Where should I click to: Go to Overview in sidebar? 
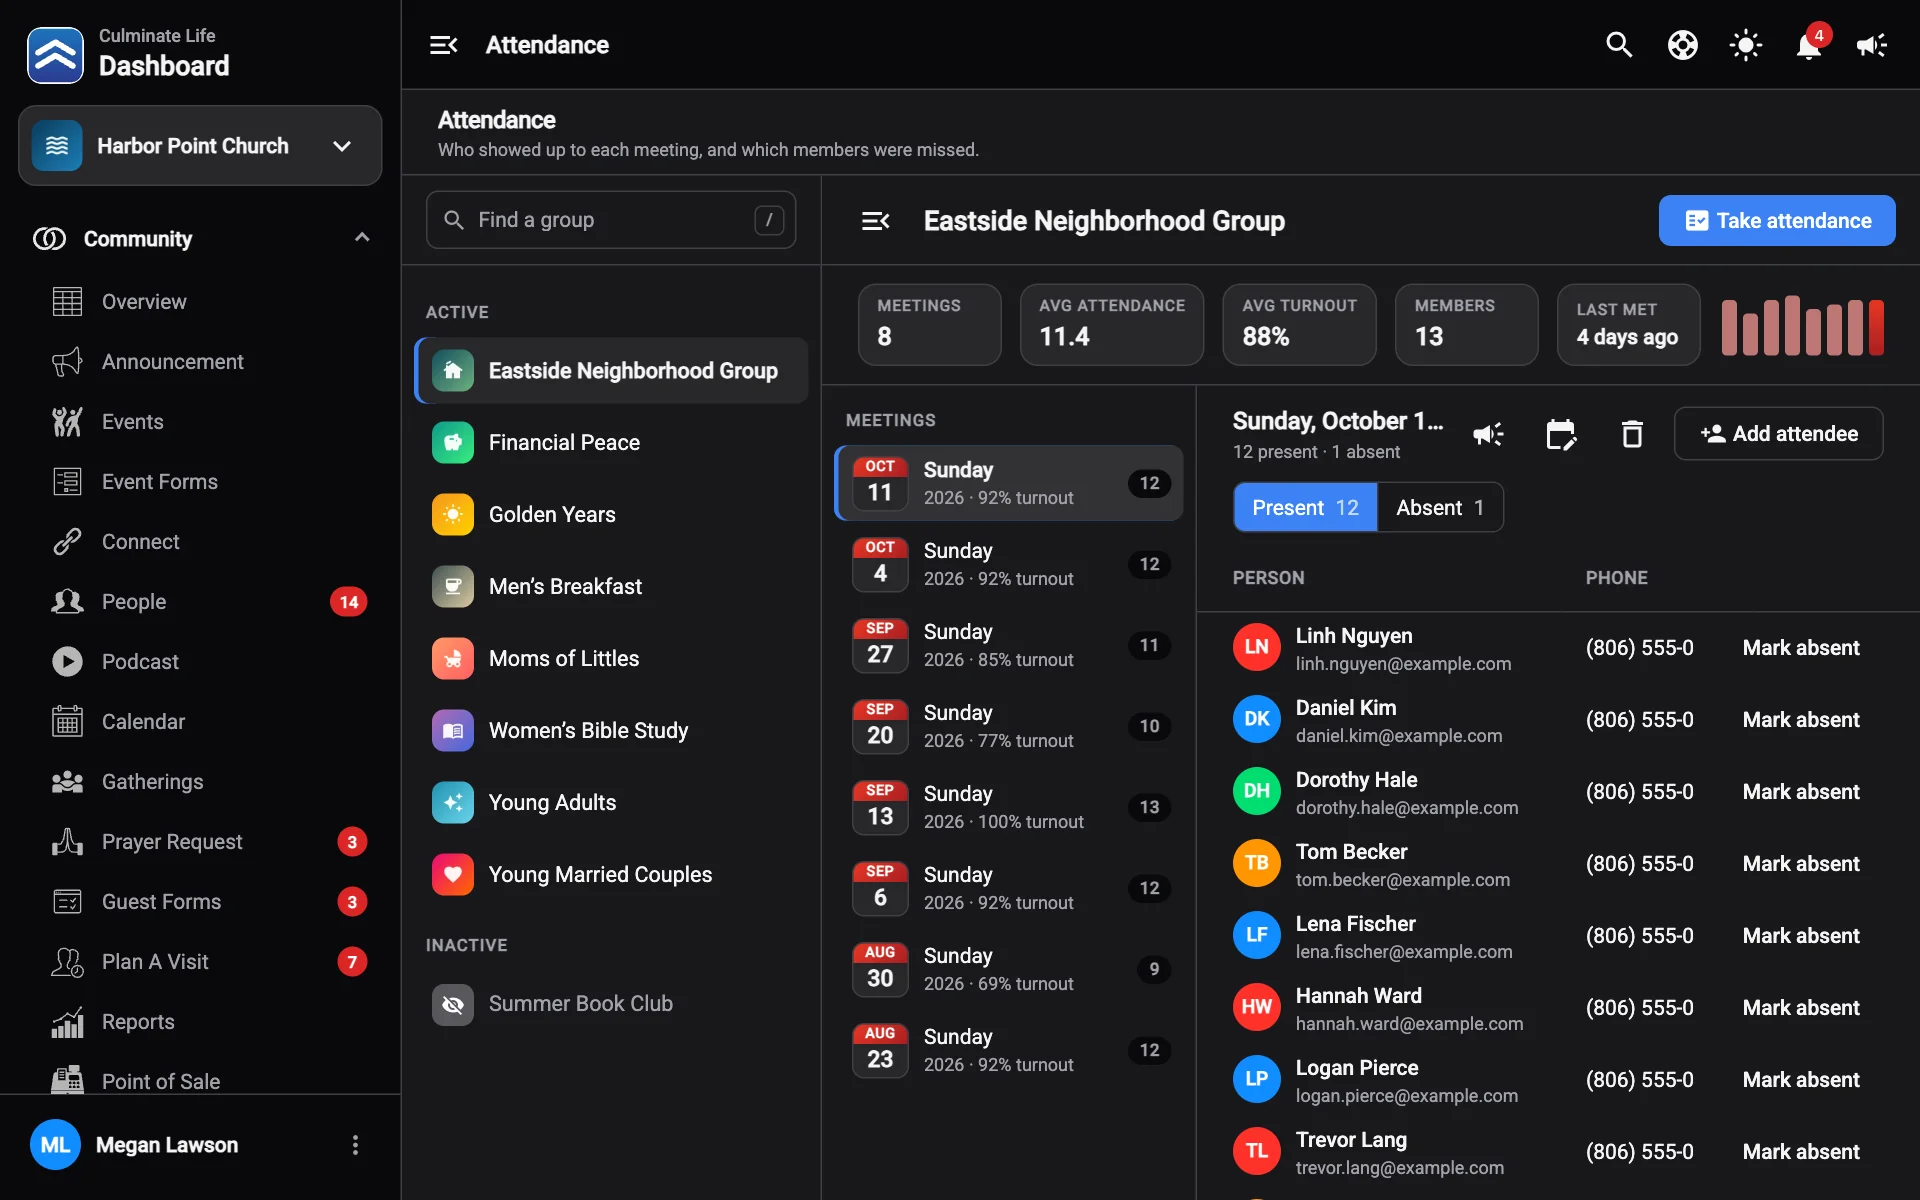[x=200, y=302]
